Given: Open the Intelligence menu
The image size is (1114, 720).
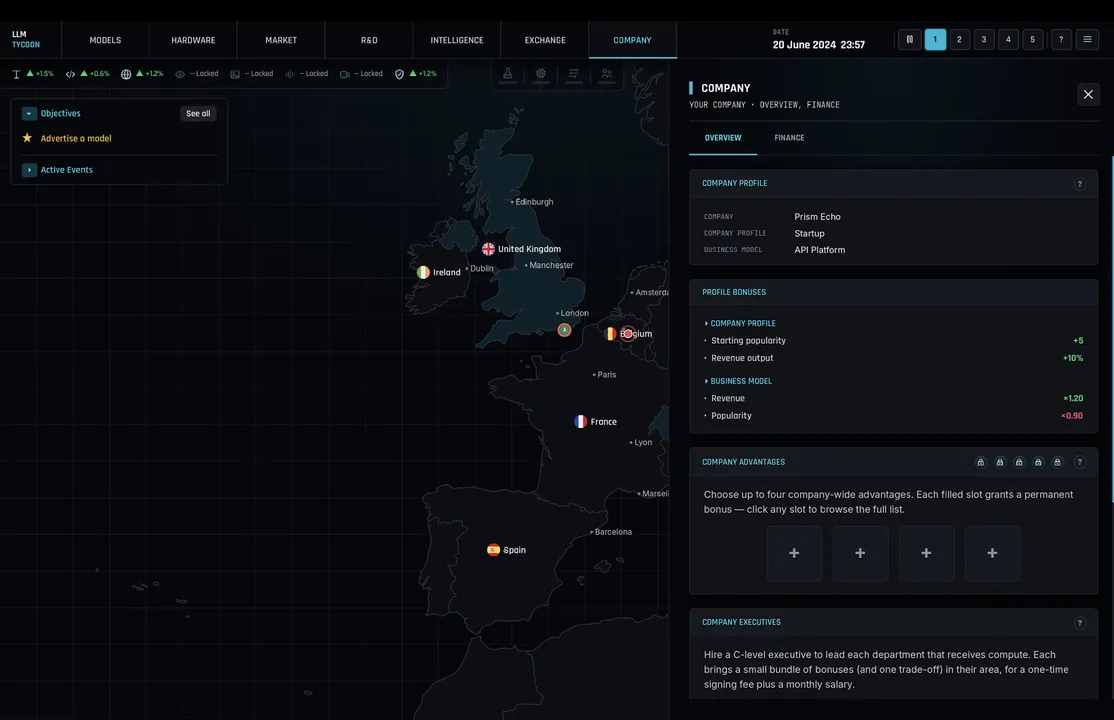Looking at the screenshot, I should pyautogui.click(x=457, y=41).
